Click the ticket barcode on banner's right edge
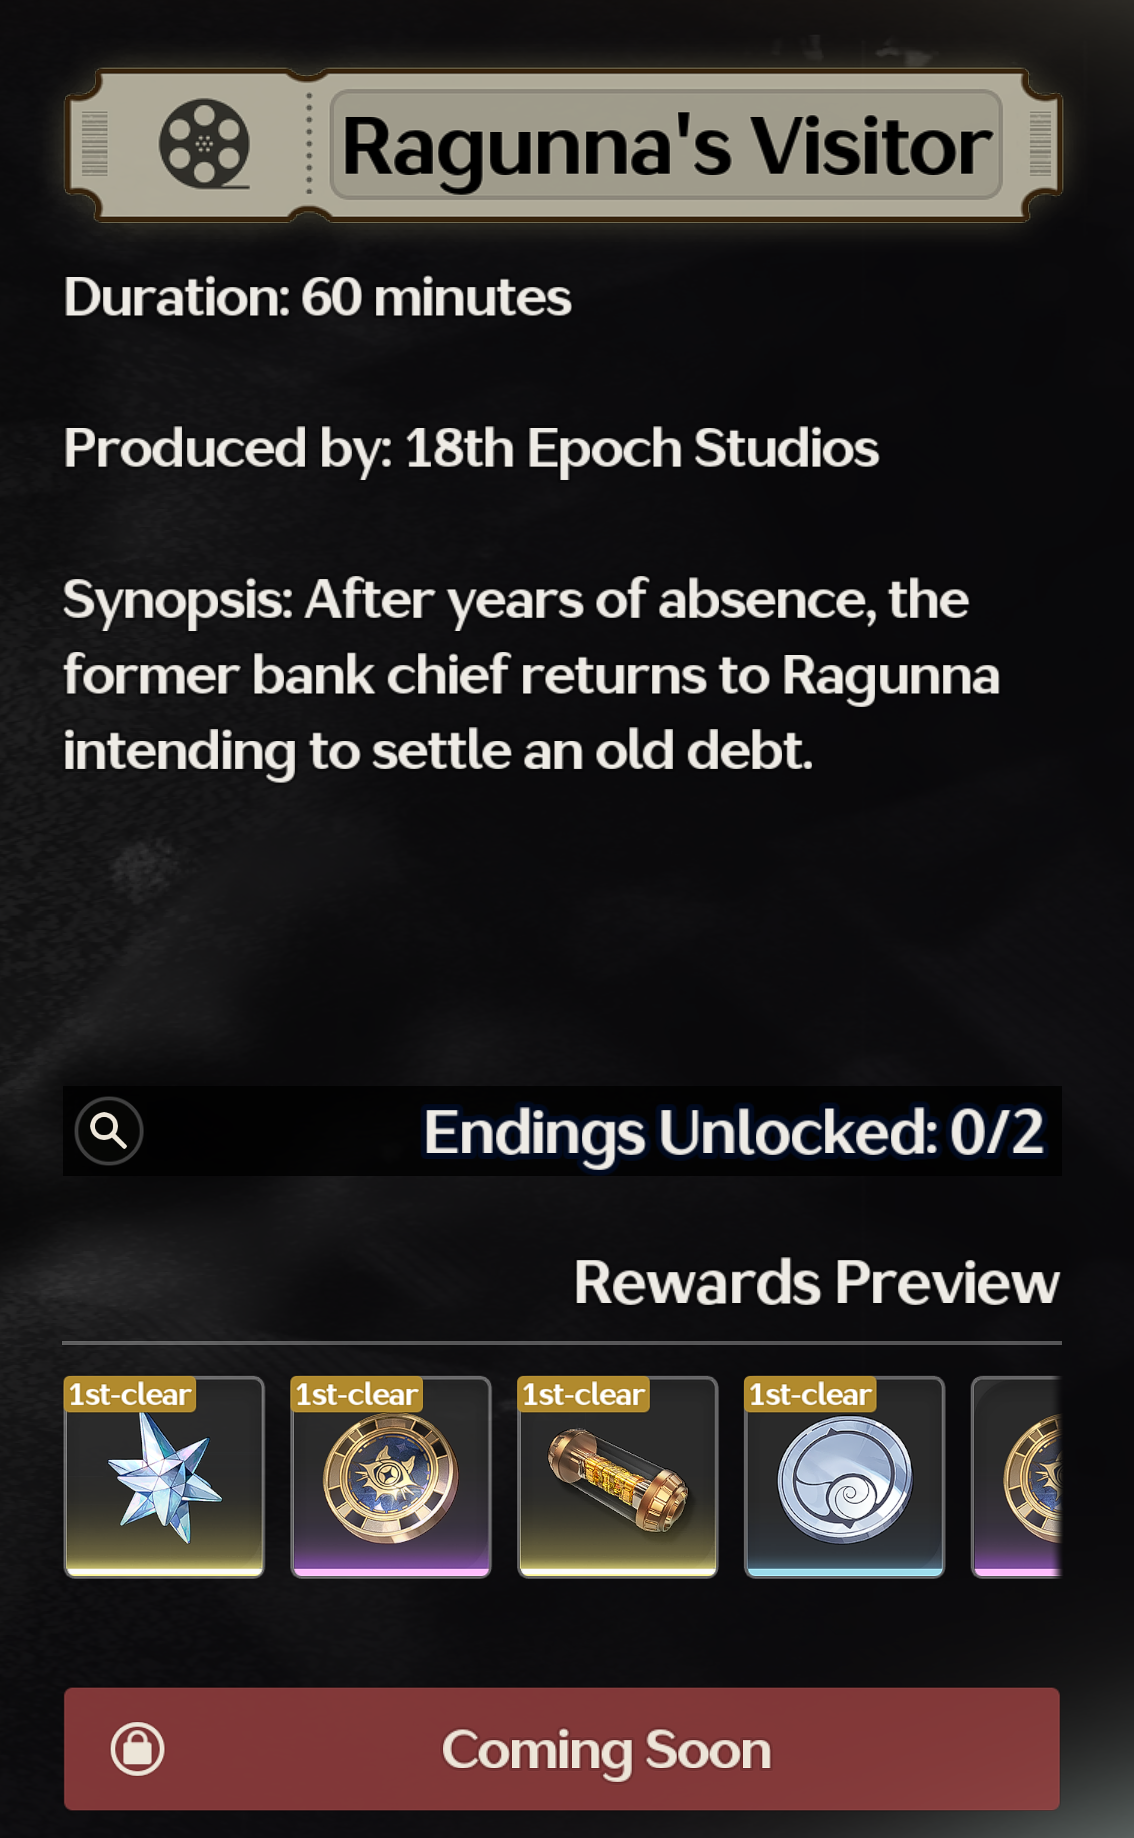Viewport: 1134px width, 1838px height. tap(1040, 144)
